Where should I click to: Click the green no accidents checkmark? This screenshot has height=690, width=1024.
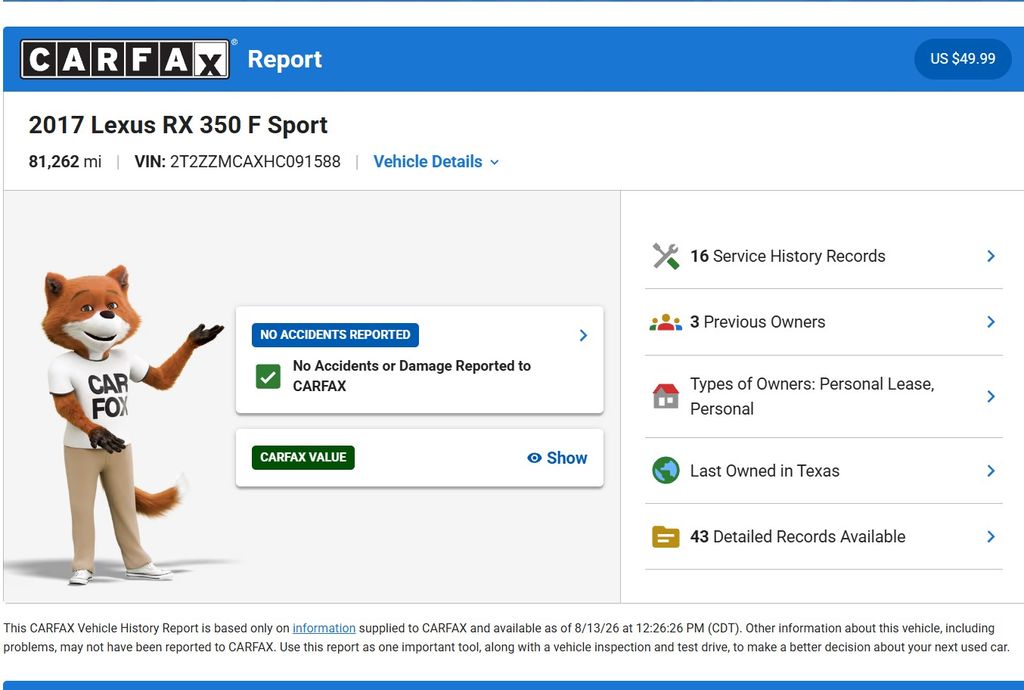(268, 376)
